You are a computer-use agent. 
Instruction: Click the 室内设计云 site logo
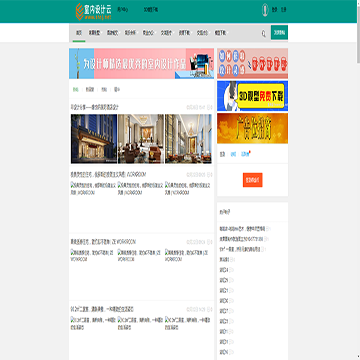click(93, 11)
